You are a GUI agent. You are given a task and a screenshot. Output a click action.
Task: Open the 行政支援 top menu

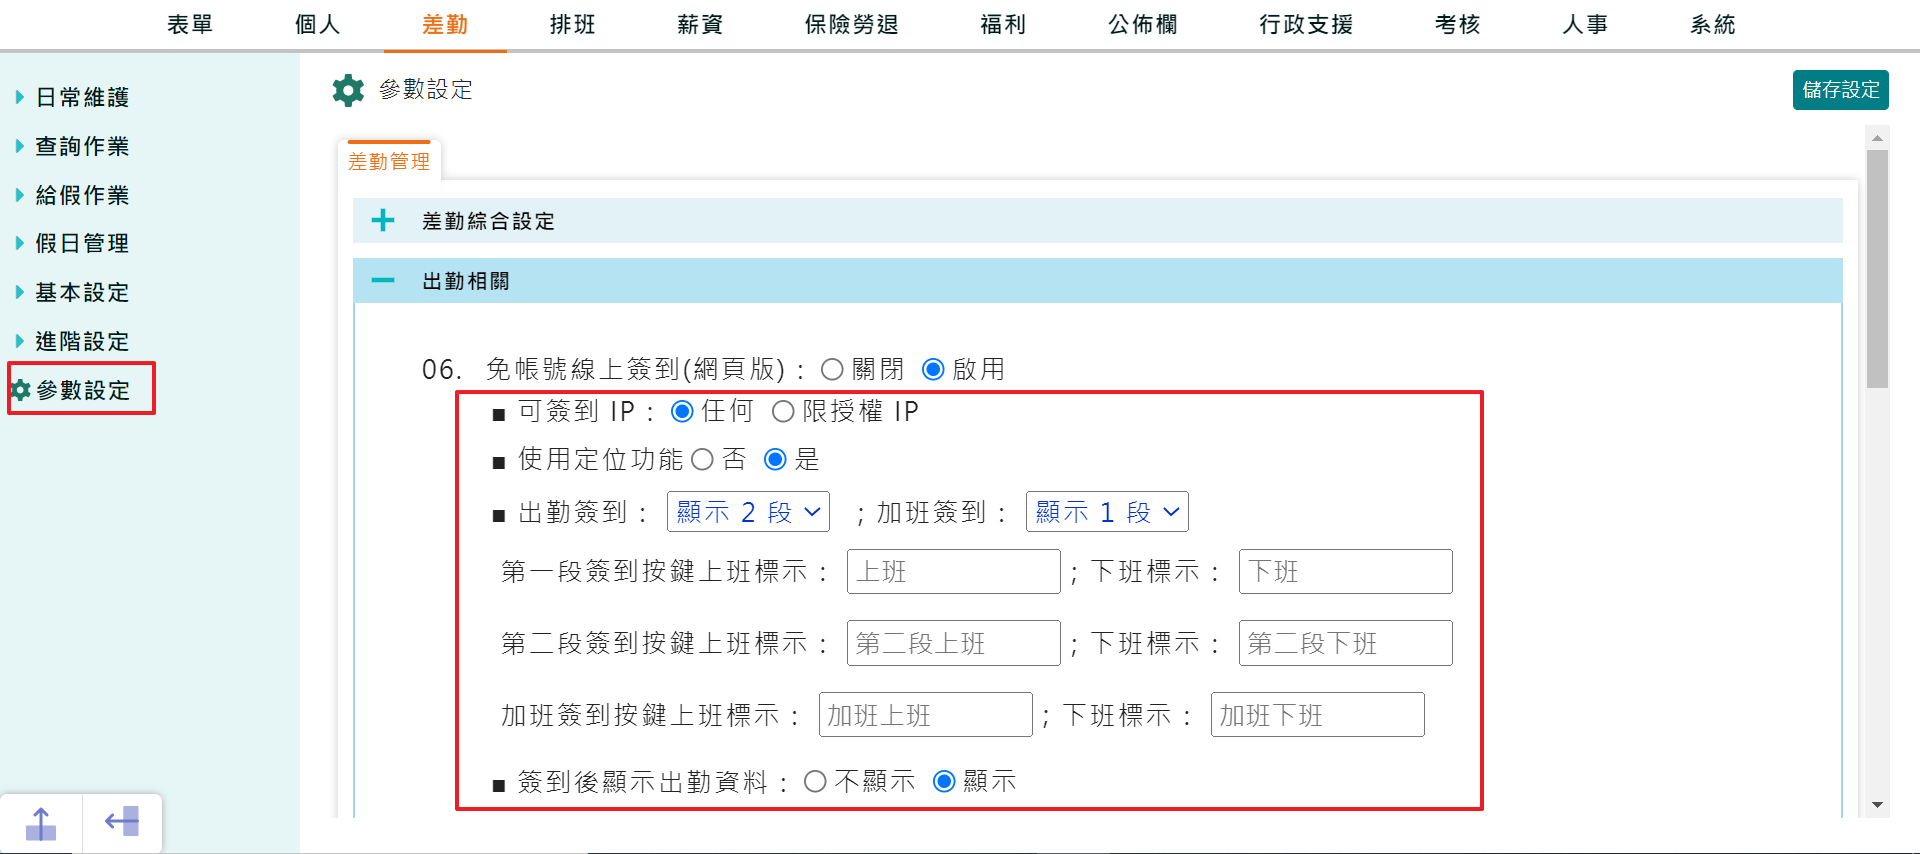point(1306,25)
